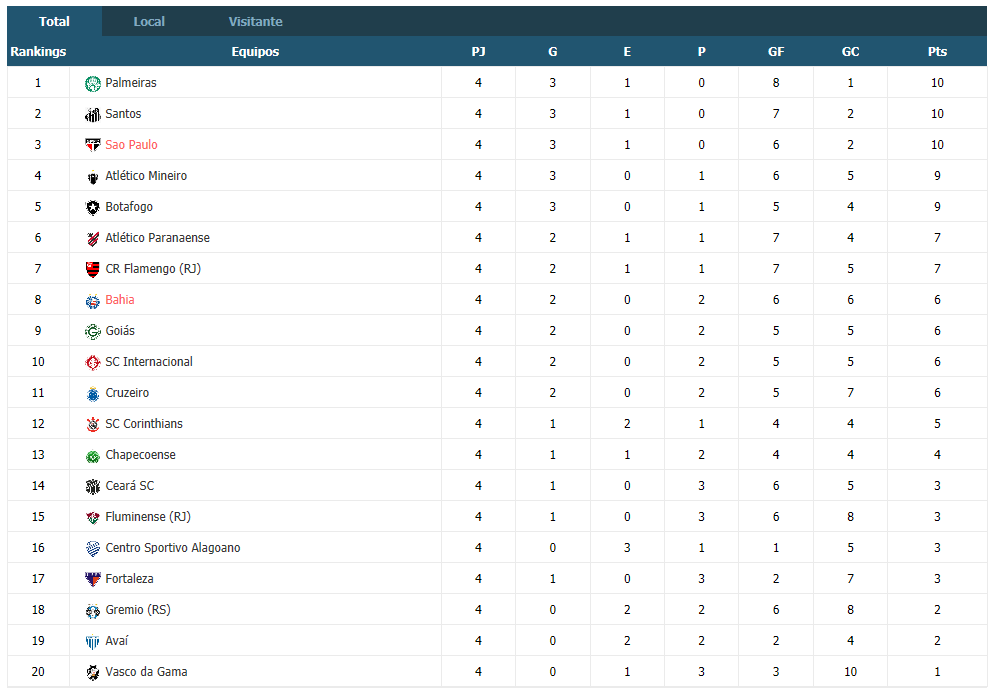
Task: Click the Pts column header
Action: pos(937,52)
